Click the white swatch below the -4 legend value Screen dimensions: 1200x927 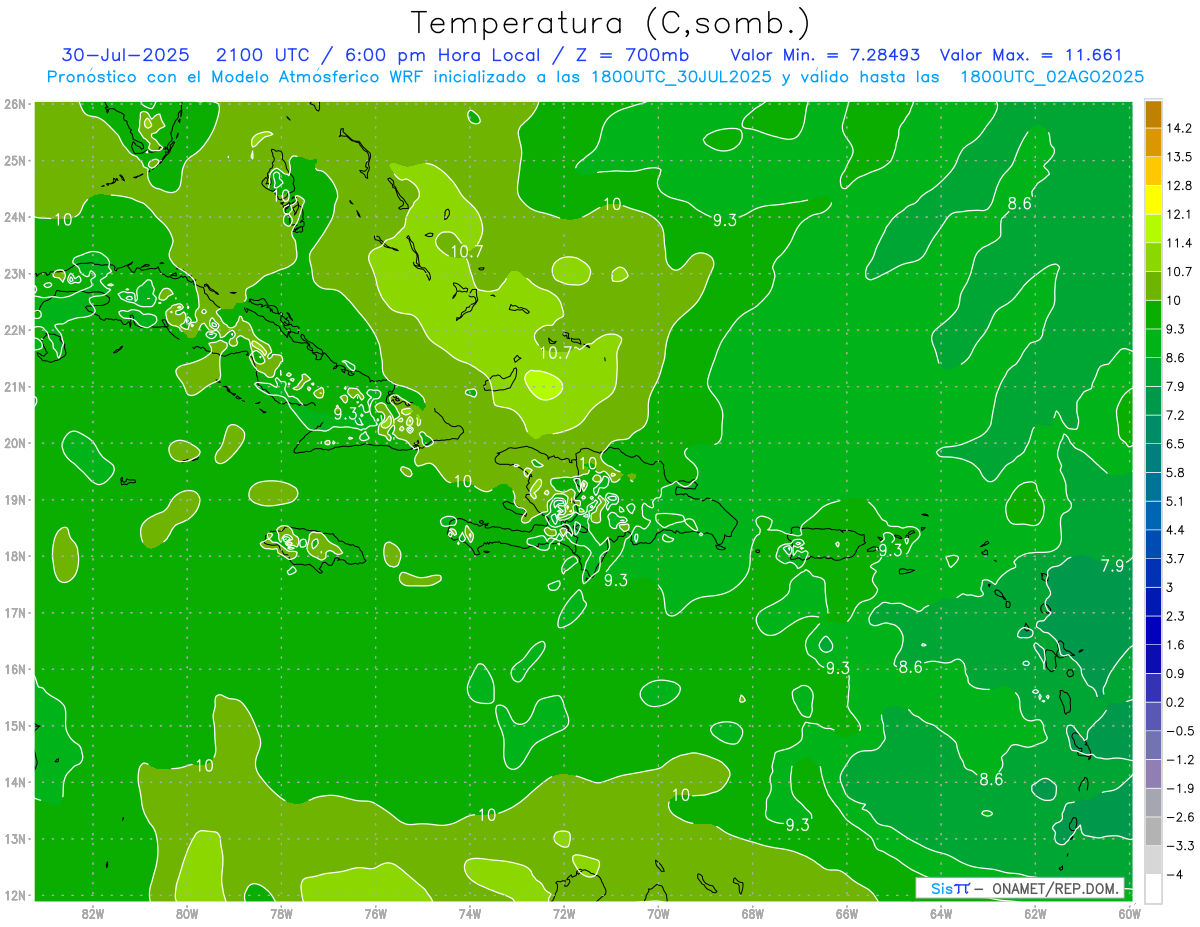(1153, 888)
